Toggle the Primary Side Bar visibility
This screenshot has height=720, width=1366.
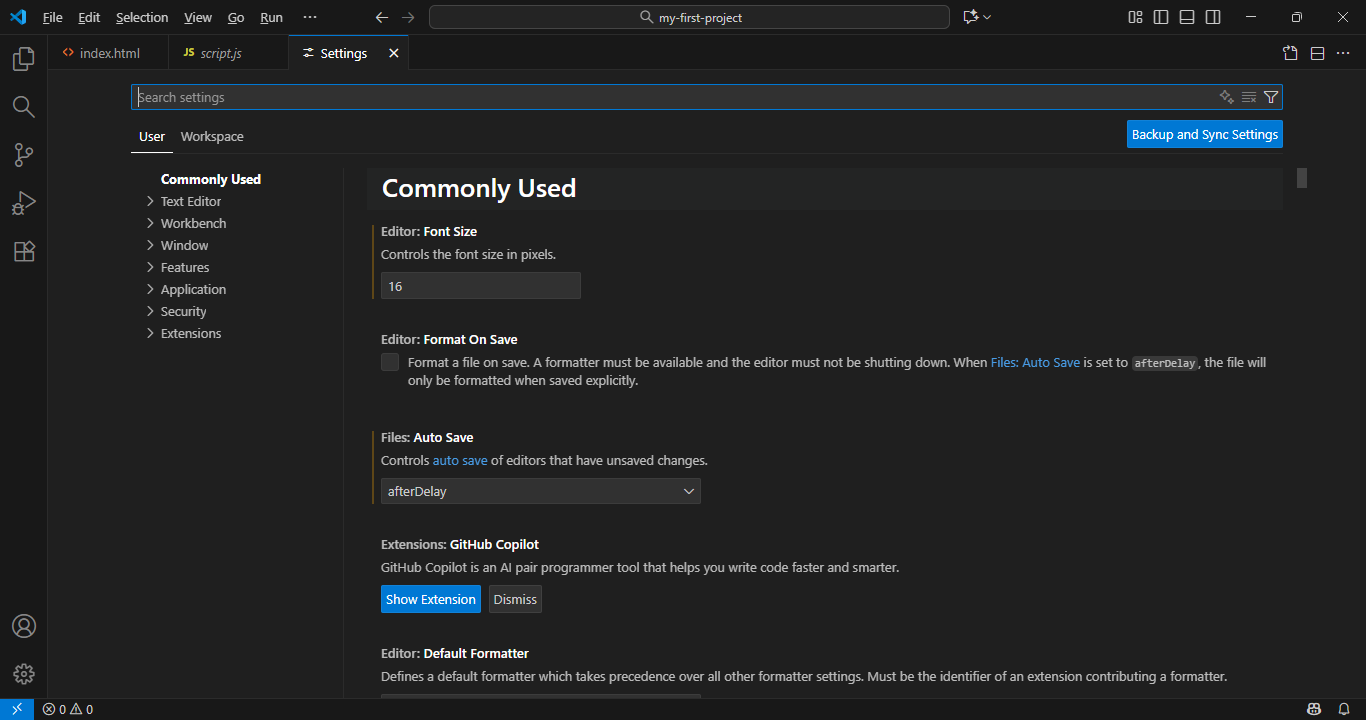1160,16
